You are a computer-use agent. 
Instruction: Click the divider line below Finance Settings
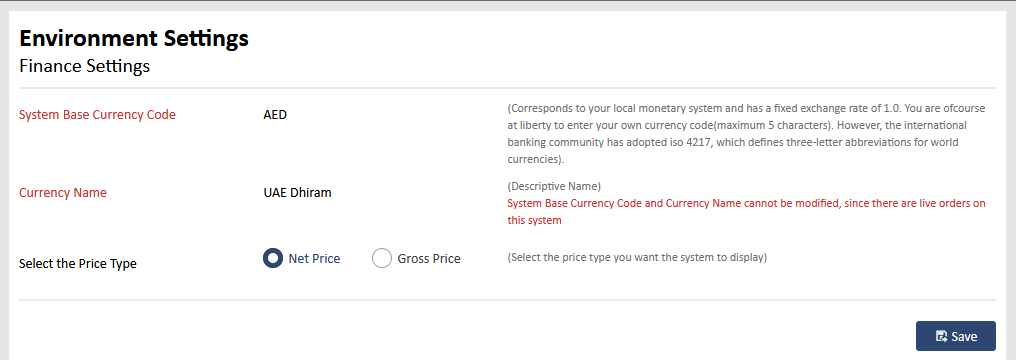507,87
